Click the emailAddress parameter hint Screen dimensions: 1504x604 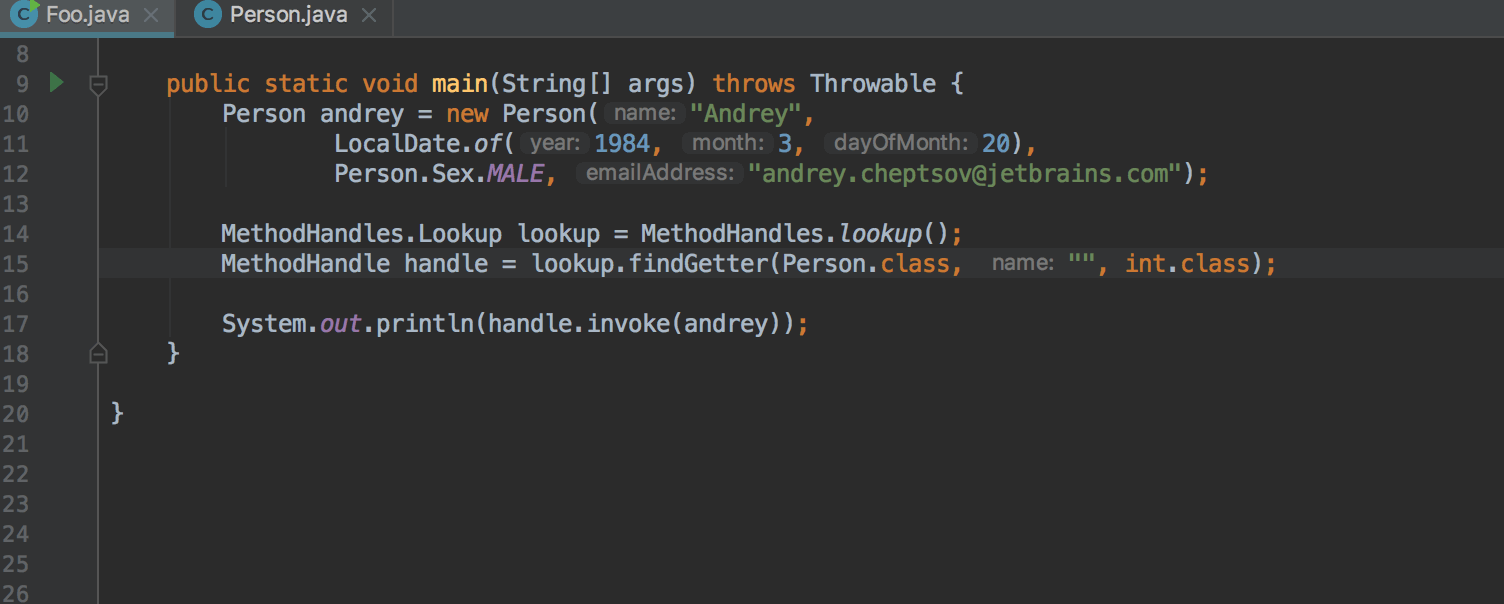[x=660, y=173]
